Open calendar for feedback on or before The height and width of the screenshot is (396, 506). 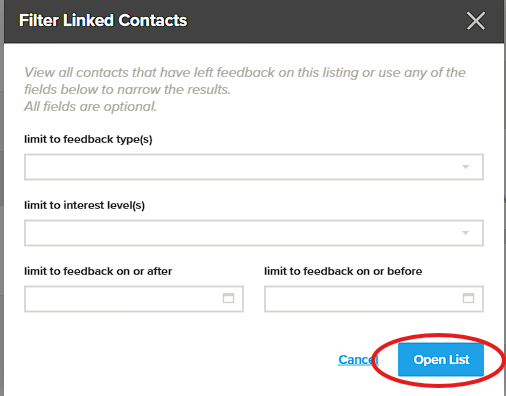click(468, 298)
